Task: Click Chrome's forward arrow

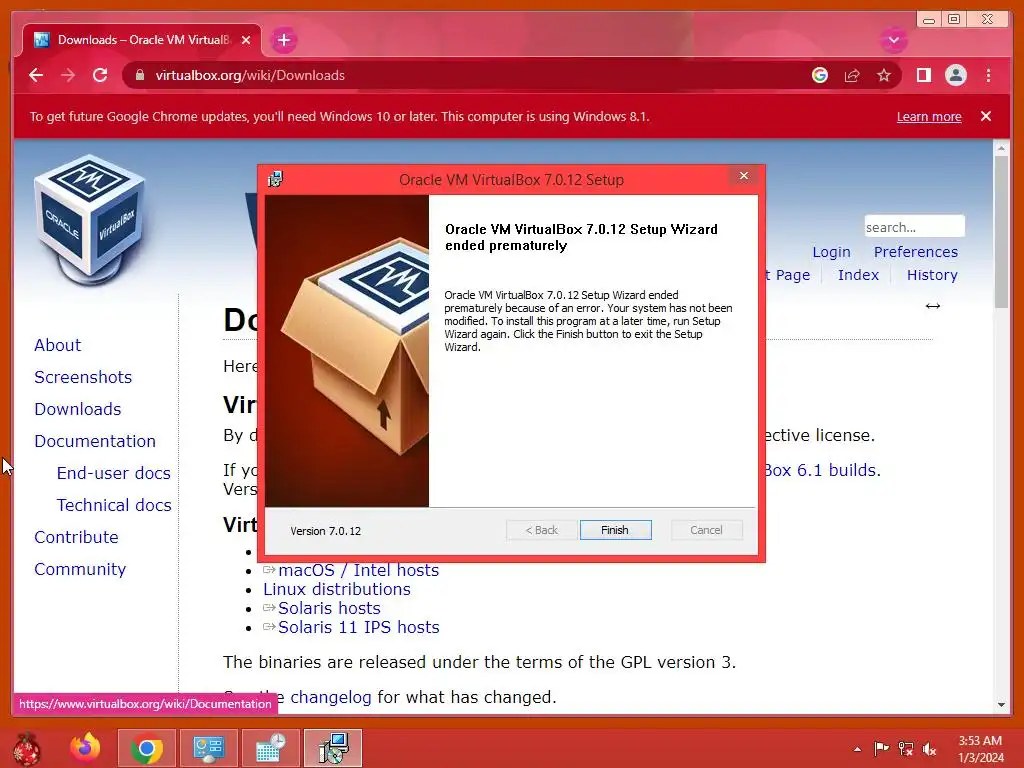Action: point(68,75)
